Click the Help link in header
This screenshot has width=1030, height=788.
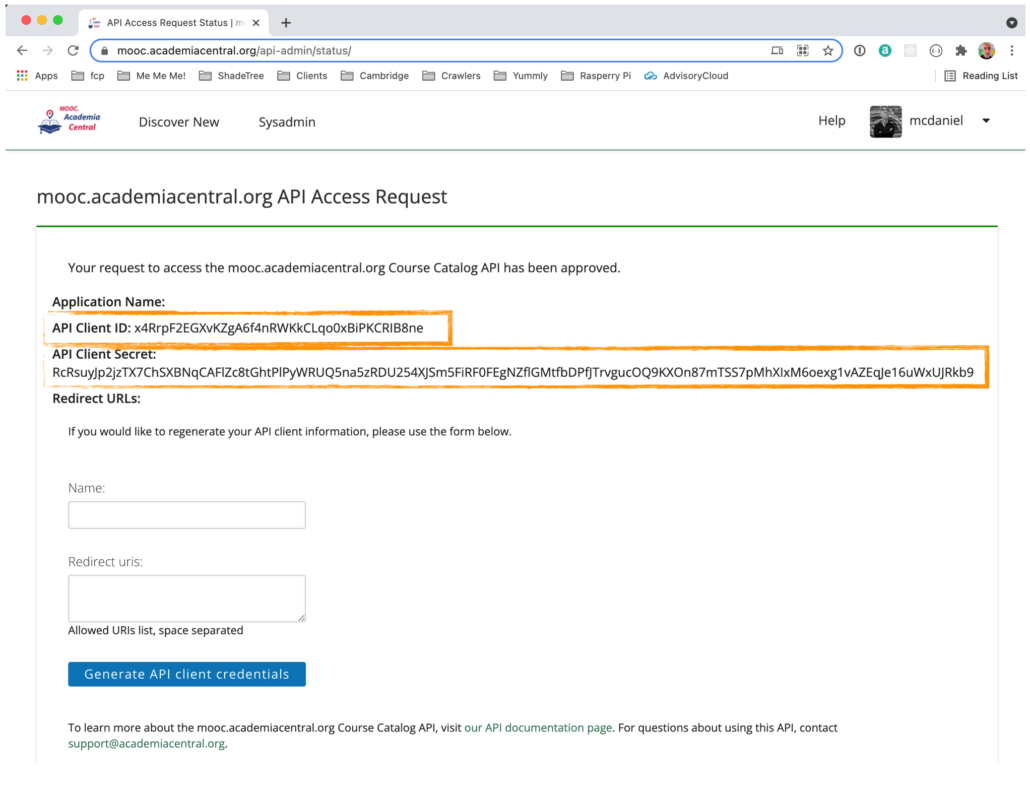tap(832, 121)
